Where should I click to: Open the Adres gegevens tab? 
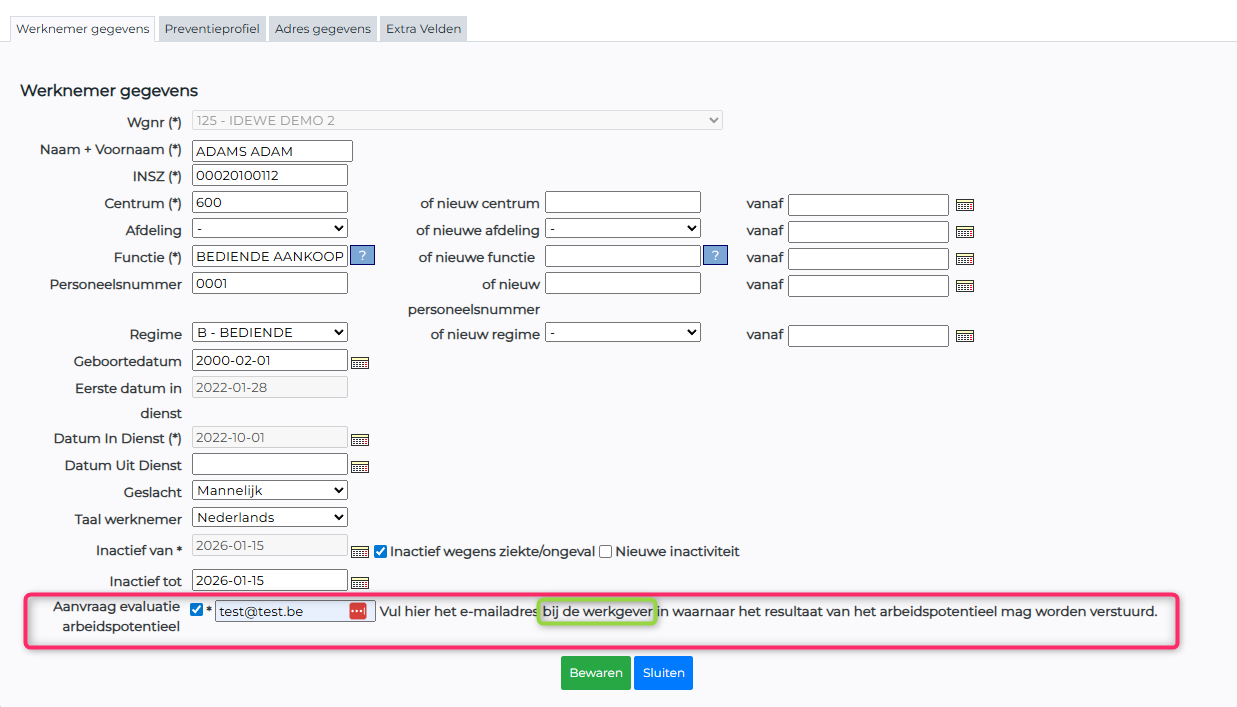point(322,29)
